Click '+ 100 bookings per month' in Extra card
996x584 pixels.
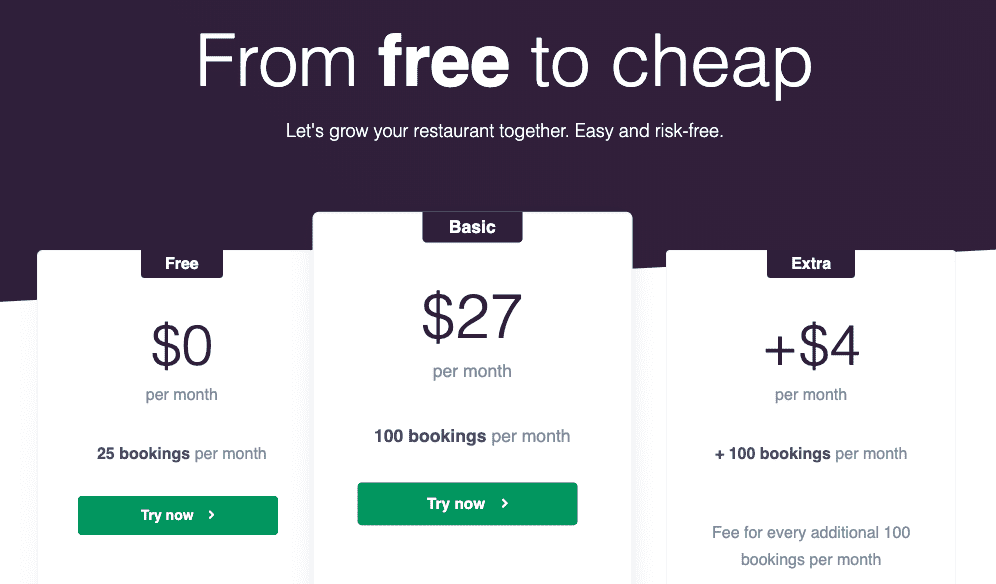[x=811, y=454]
